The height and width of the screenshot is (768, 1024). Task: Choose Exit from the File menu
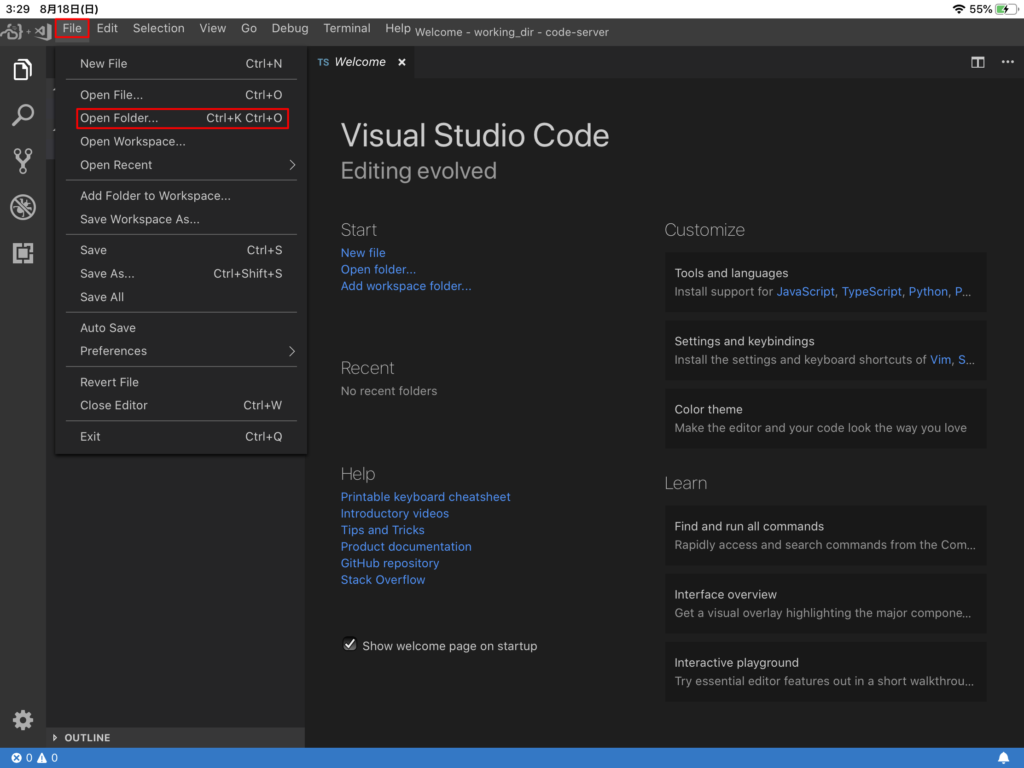tap(182, 436)
